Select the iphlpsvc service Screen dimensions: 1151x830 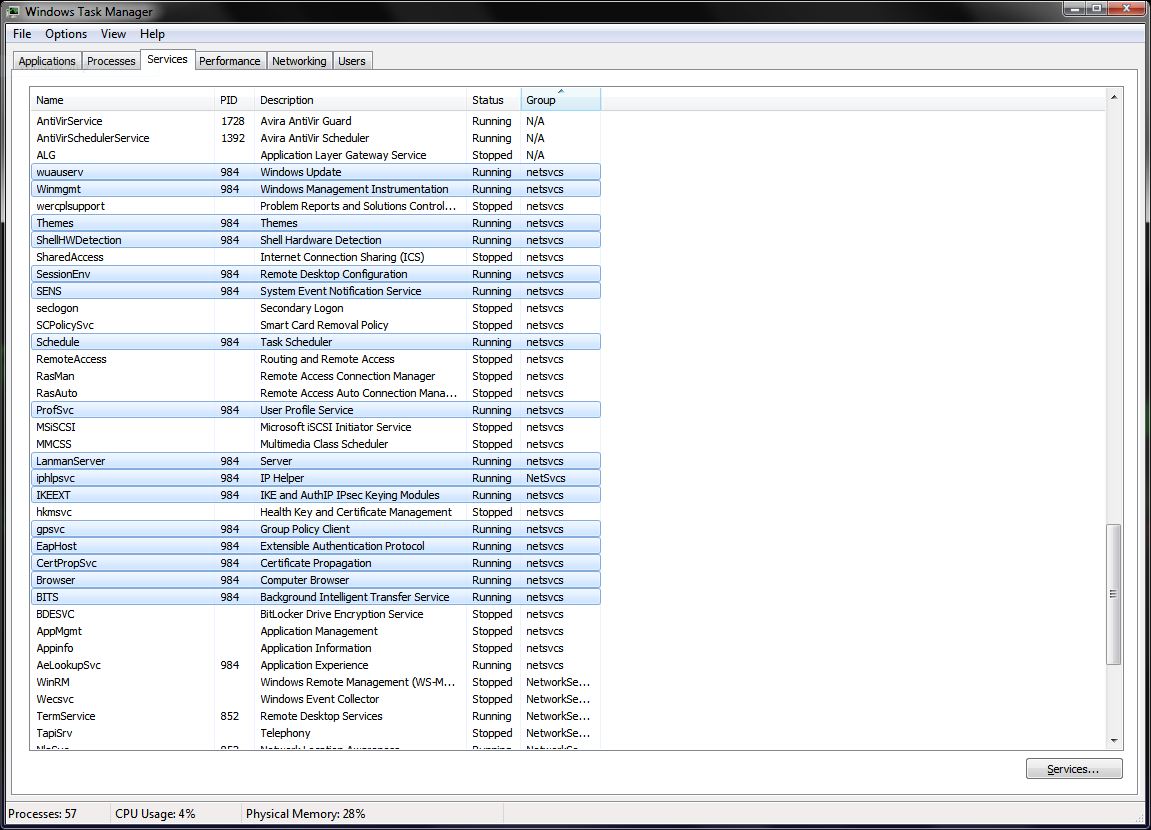coord(316,478)
